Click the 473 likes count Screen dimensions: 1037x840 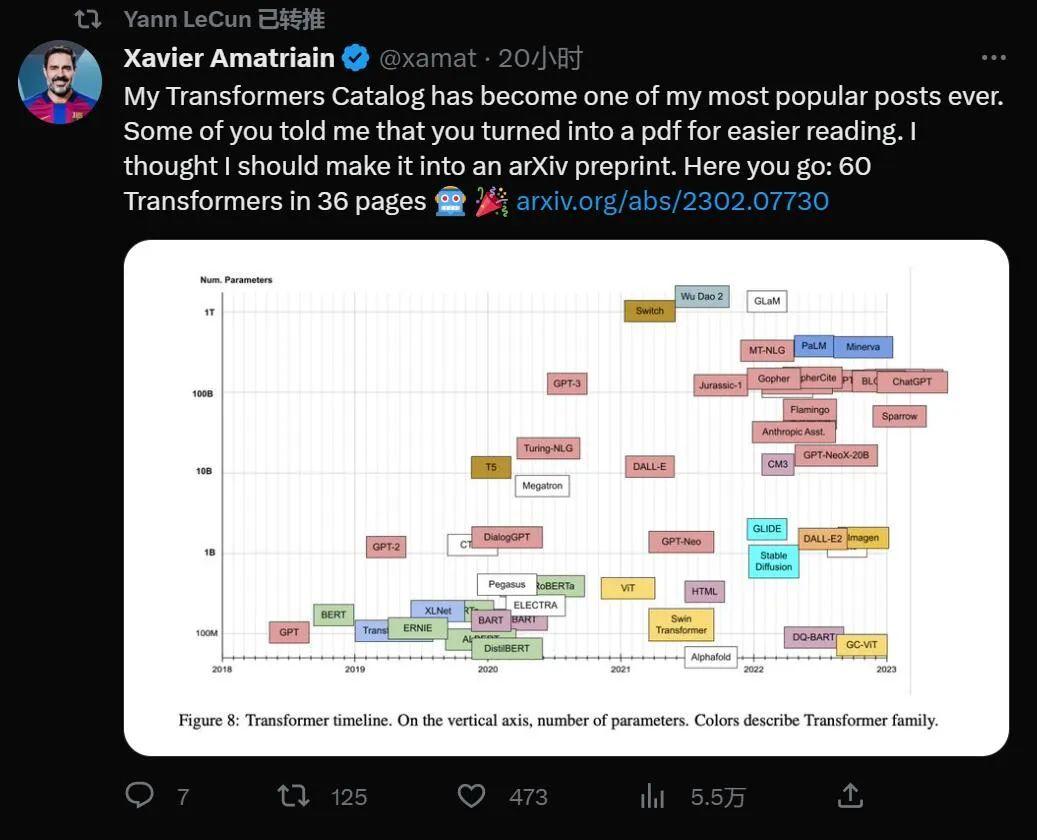[x=528, y=796]
